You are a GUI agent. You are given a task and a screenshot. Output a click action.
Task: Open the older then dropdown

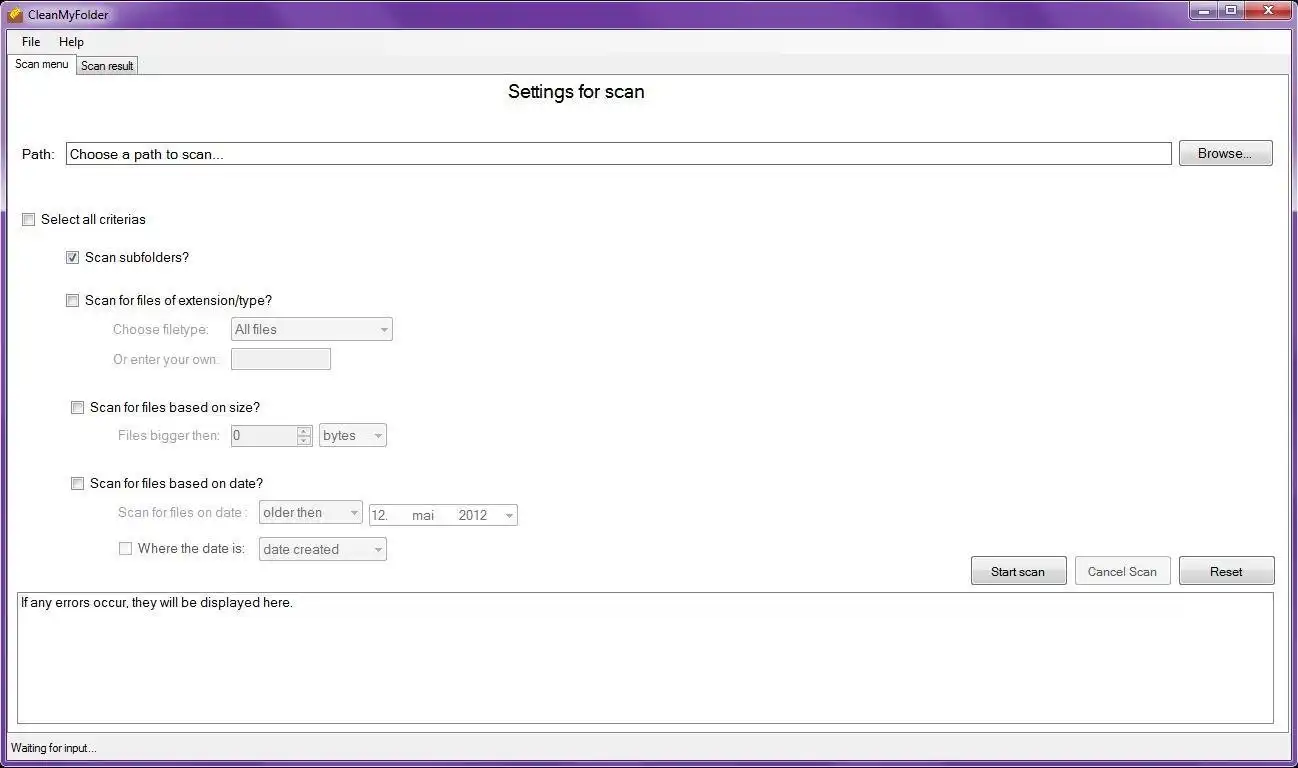coord(310,512)
